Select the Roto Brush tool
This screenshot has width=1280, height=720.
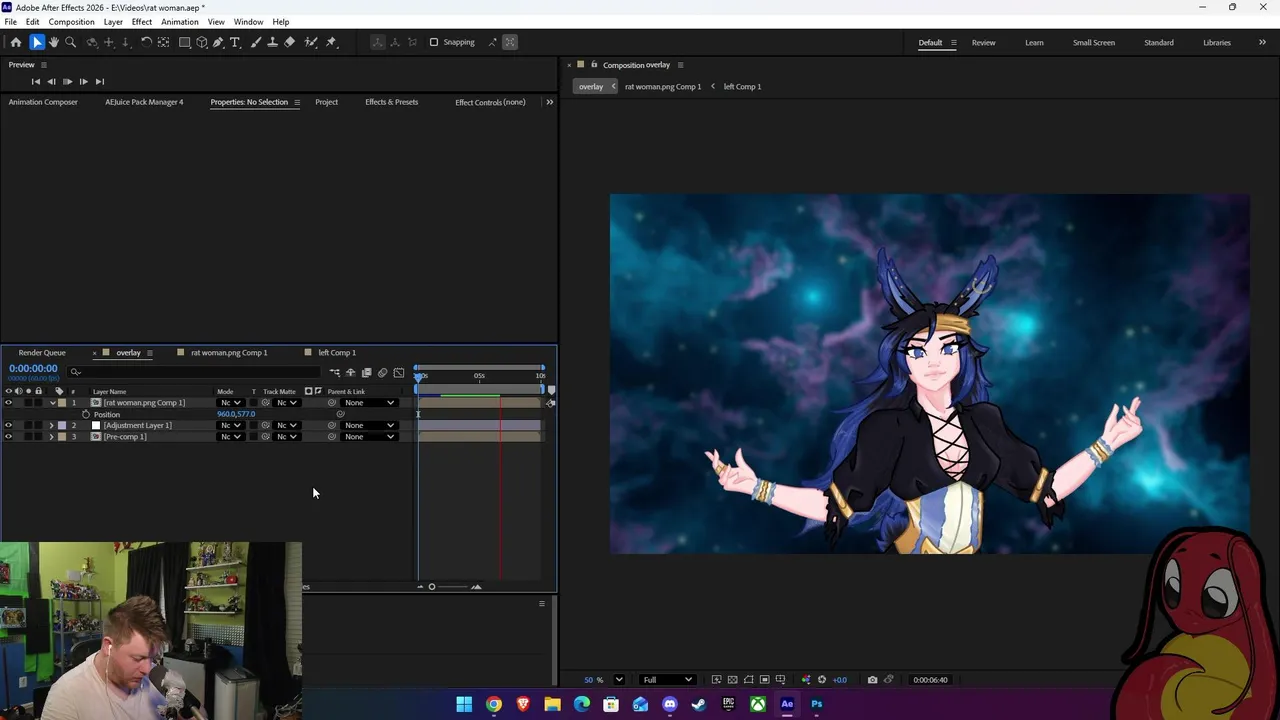point(311,42)
